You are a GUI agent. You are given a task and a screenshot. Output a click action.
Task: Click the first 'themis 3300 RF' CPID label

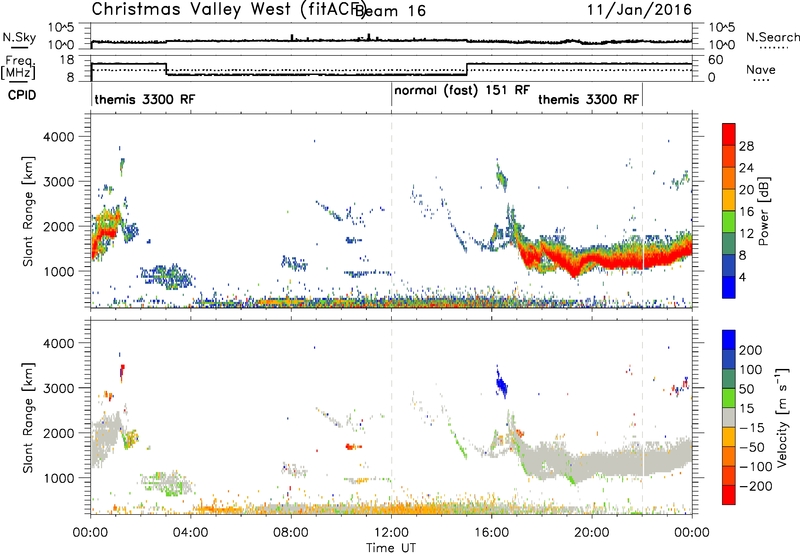point(144,99)
